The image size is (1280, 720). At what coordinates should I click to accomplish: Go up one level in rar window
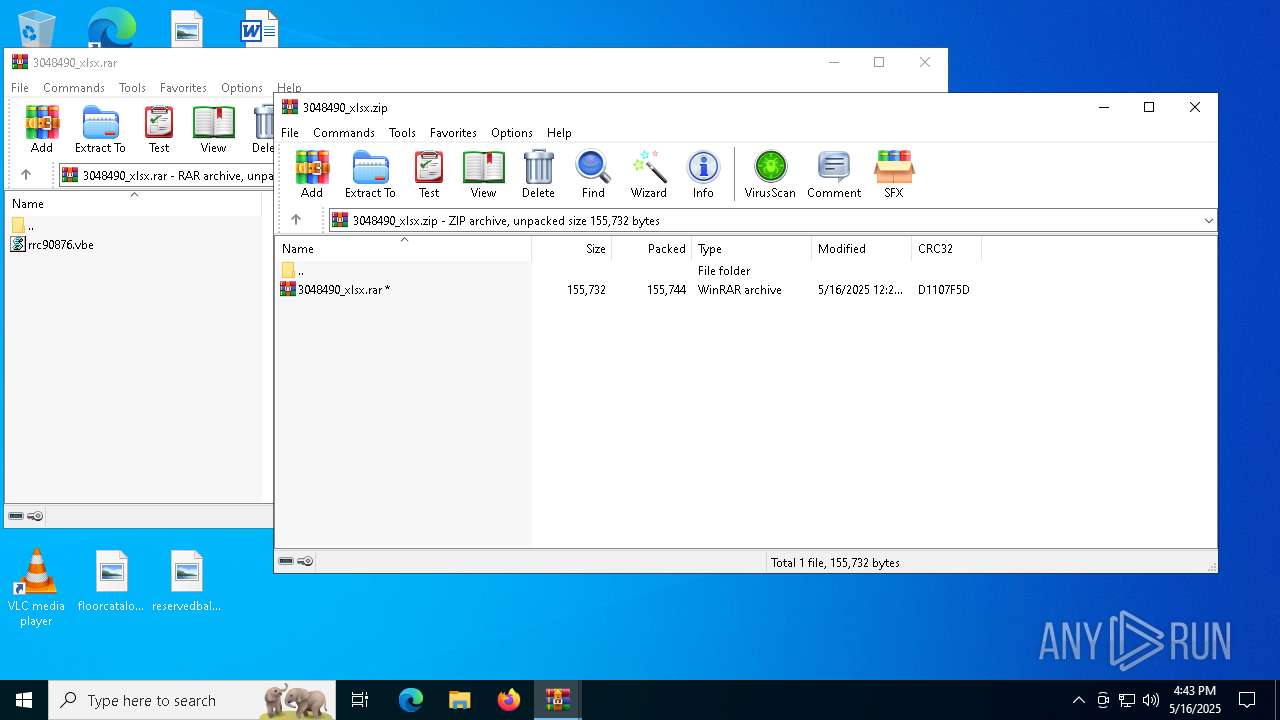click(26, 175)
